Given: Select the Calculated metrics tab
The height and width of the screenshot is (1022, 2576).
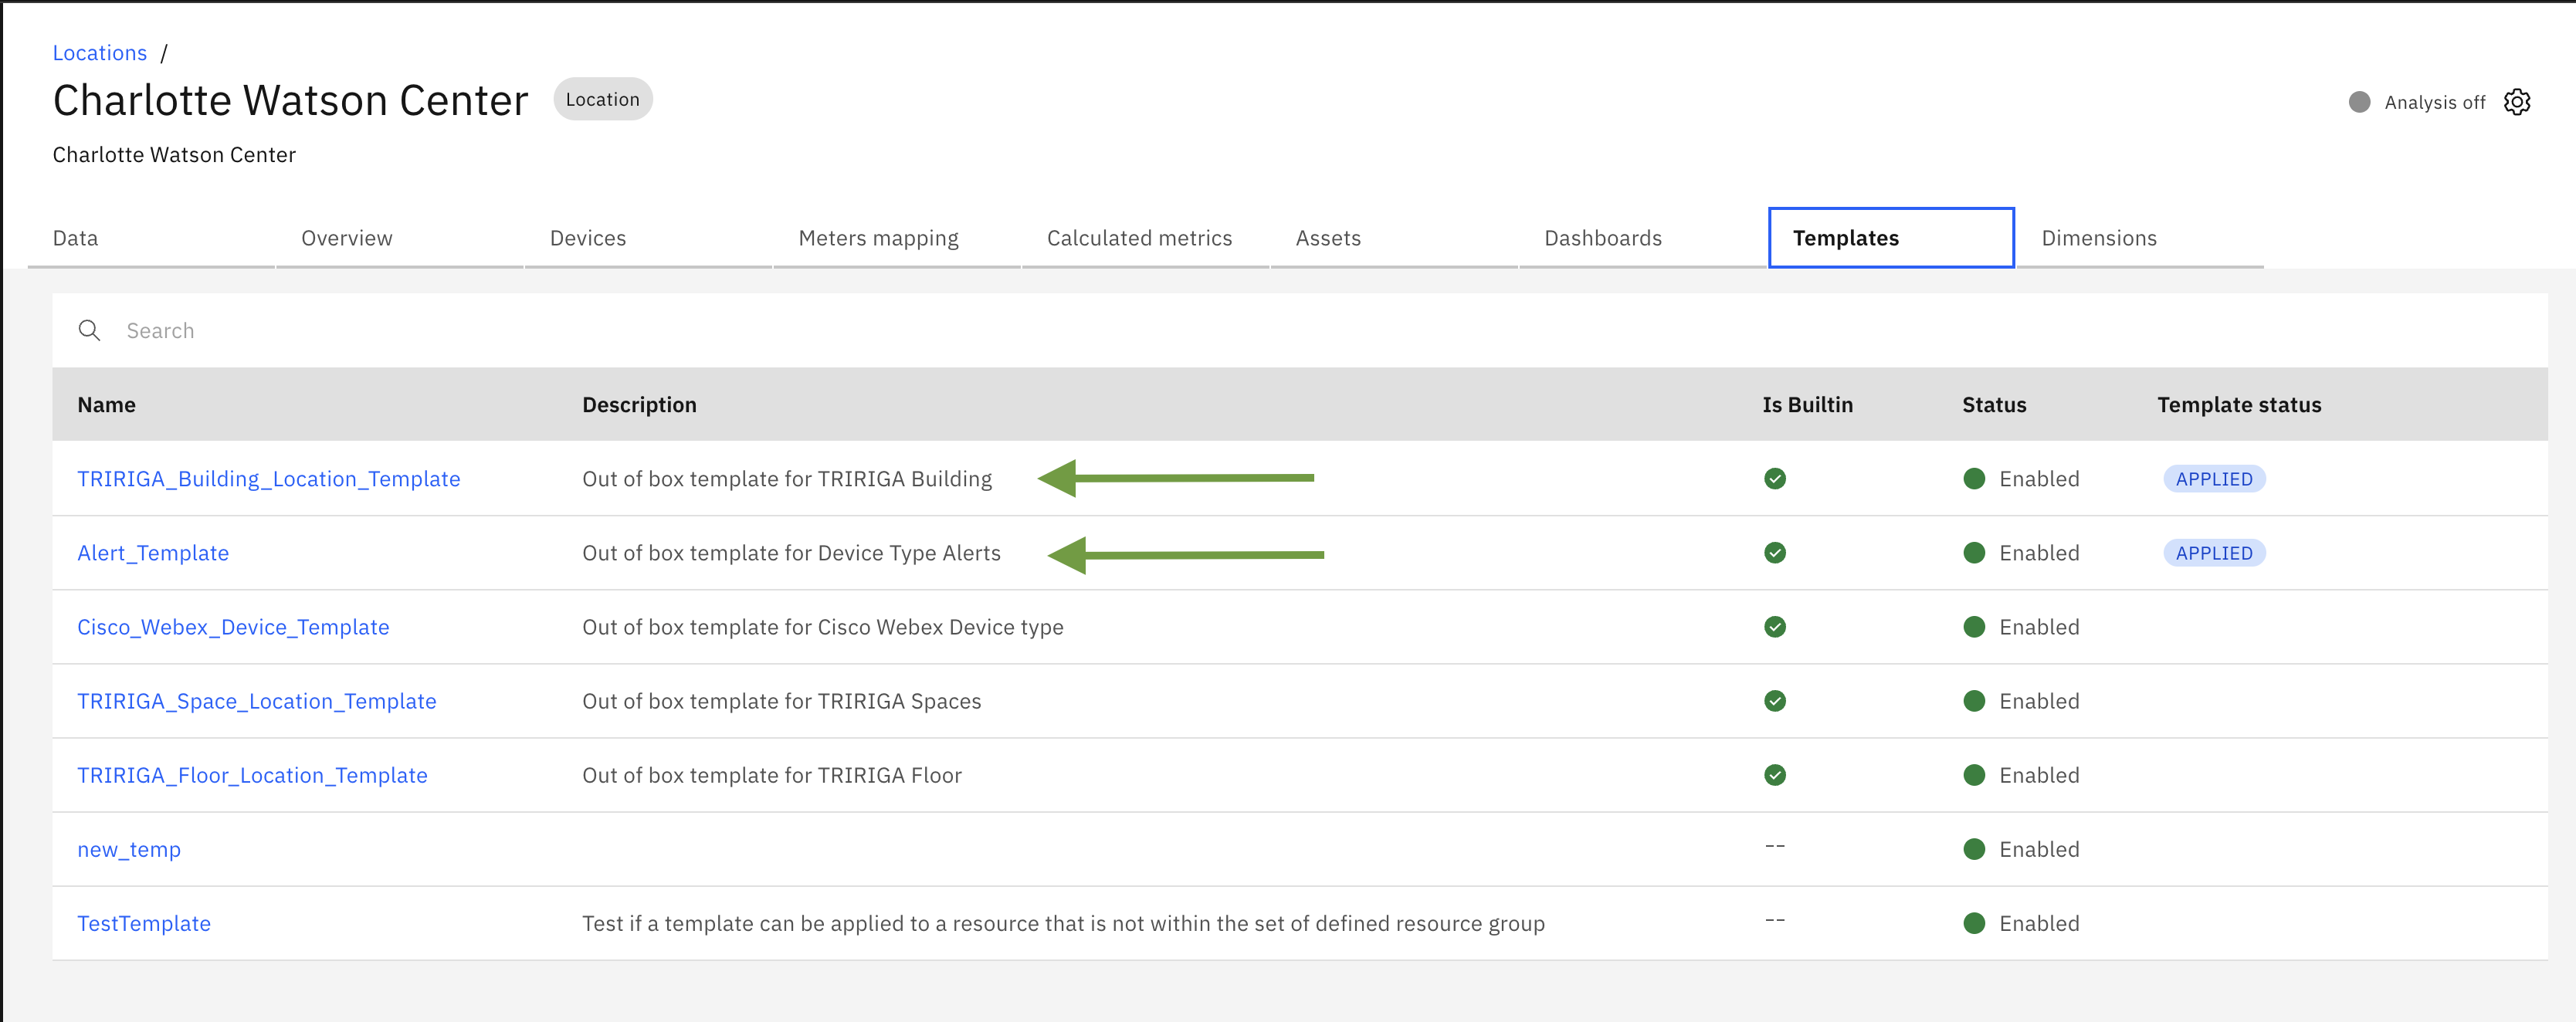Looking at the screenshot, I should coord(1145,238).
